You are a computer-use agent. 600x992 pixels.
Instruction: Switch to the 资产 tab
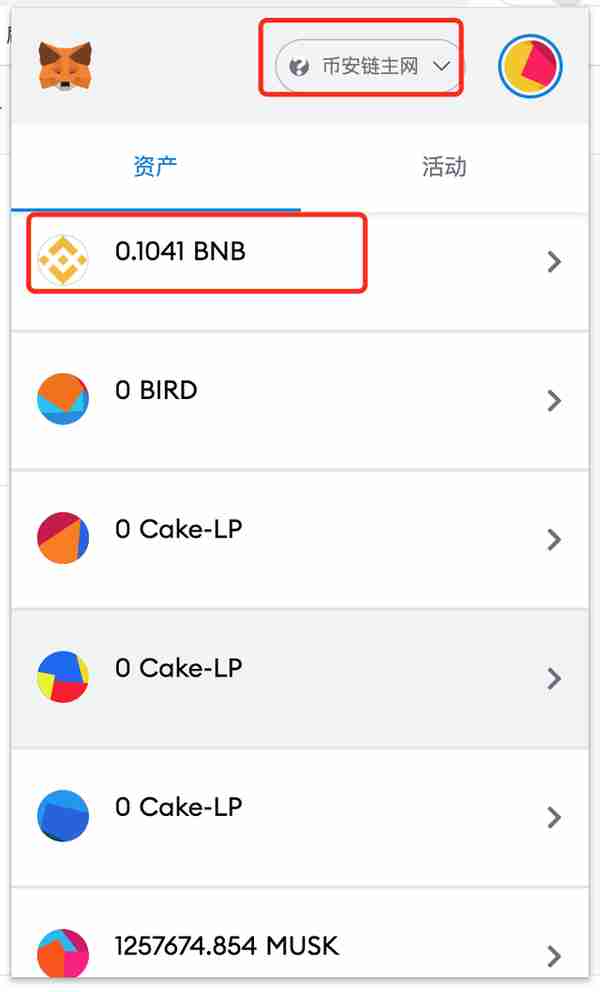coord(155,167)
